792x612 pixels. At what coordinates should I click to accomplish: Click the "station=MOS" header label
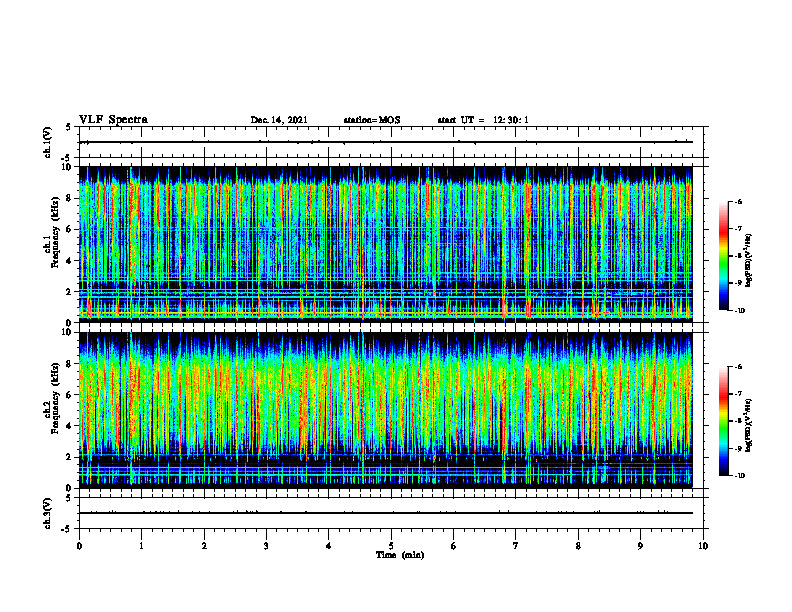pyautogui.click(x=372, y=120)
